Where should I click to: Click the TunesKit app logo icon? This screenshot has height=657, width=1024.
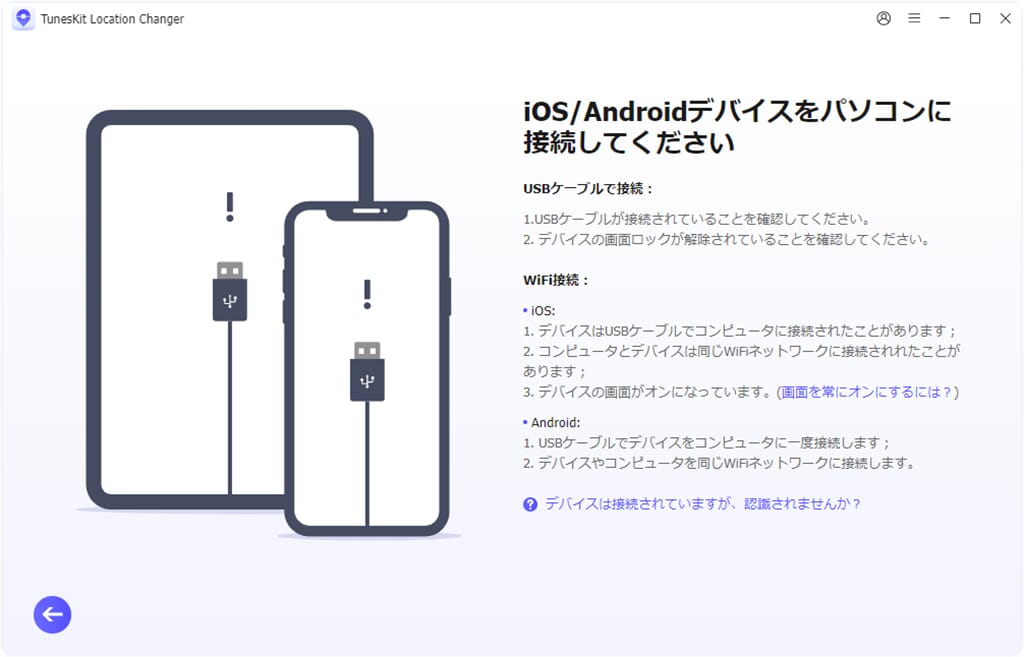[x=24, y=18]
